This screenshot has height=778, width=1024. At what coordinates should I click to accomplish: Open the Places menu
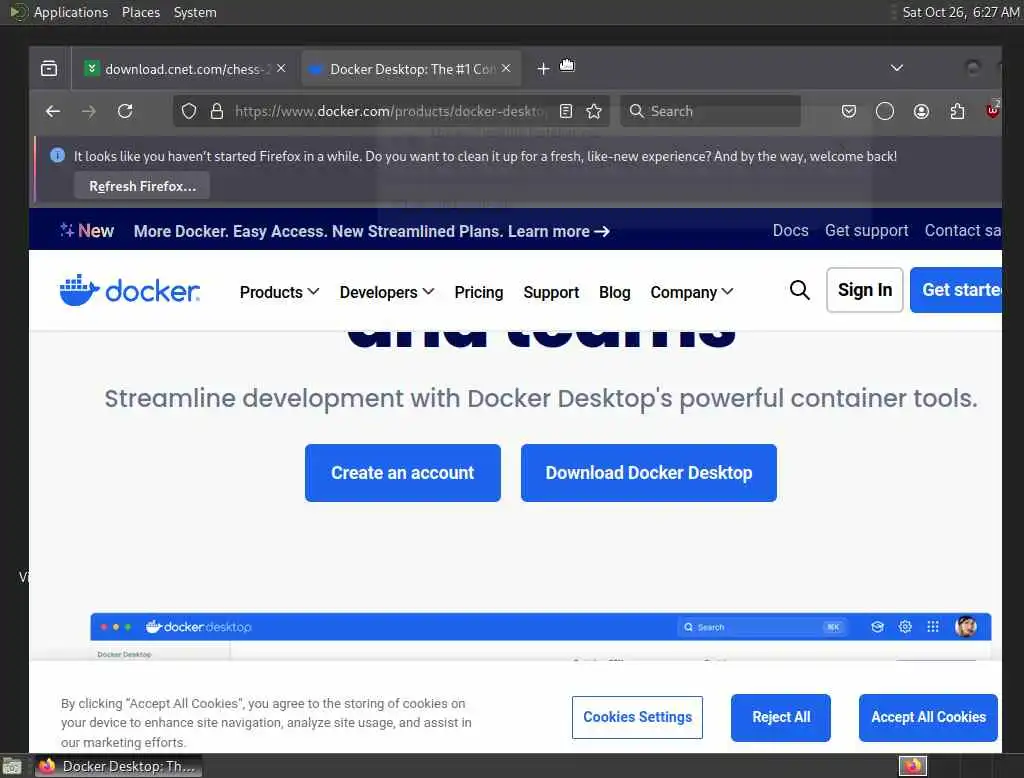141,12
